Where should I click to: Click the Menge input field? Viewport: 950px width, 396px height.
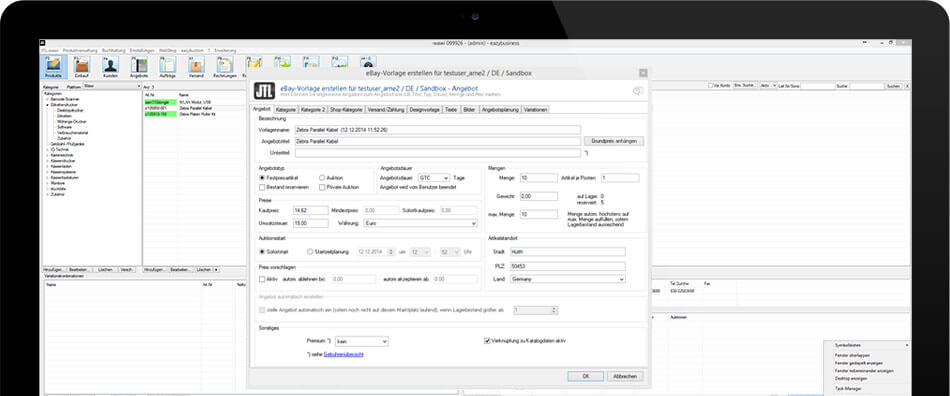(x=538, y=178)
